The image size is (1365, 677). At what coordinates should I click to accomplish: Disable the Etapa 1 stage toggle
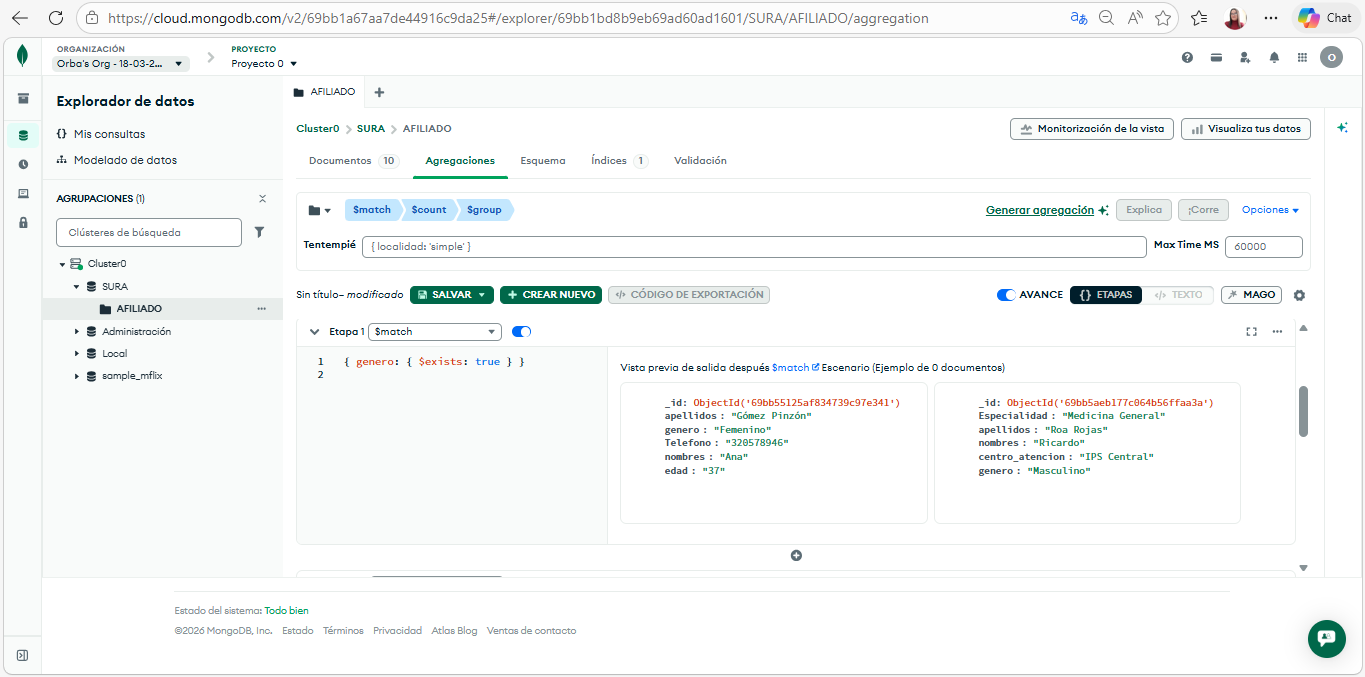click(x=521, y=332)
